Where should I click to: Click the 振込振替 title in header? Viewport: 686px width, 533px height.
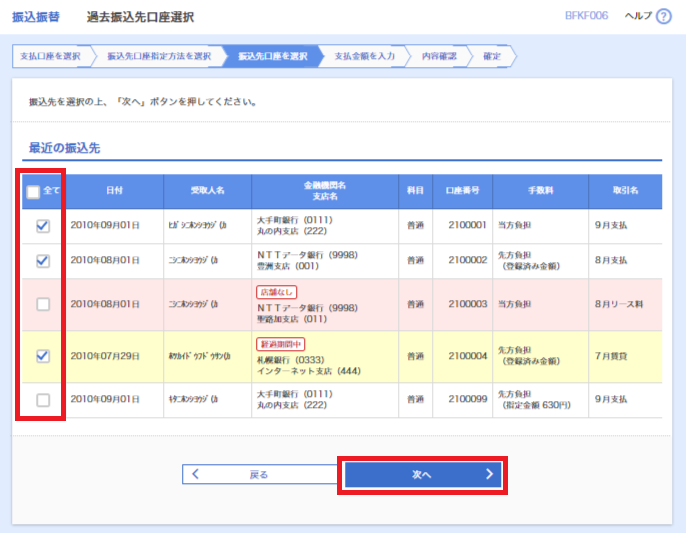pos(35,17)
